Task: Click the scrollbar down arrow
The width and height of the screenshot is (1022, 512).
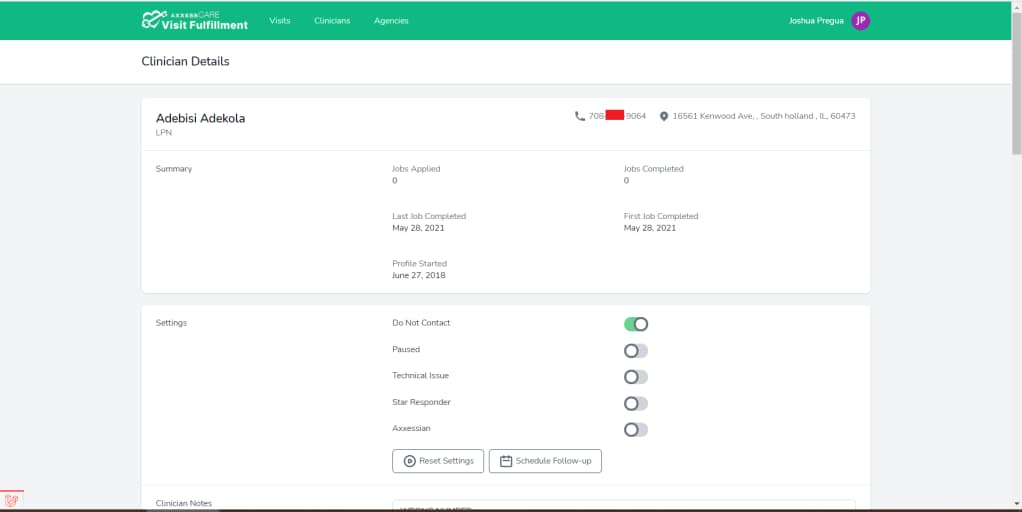Action: click(1016, 504)
